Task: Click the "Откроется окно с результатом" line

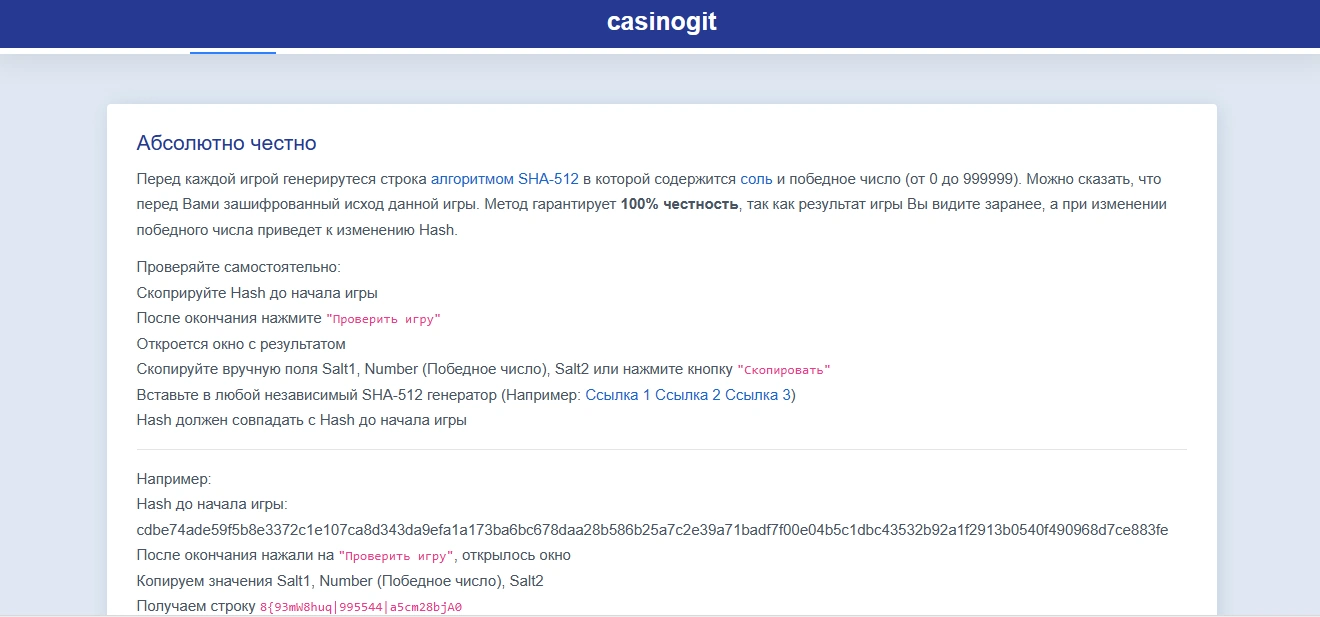Action: [241, 344]
